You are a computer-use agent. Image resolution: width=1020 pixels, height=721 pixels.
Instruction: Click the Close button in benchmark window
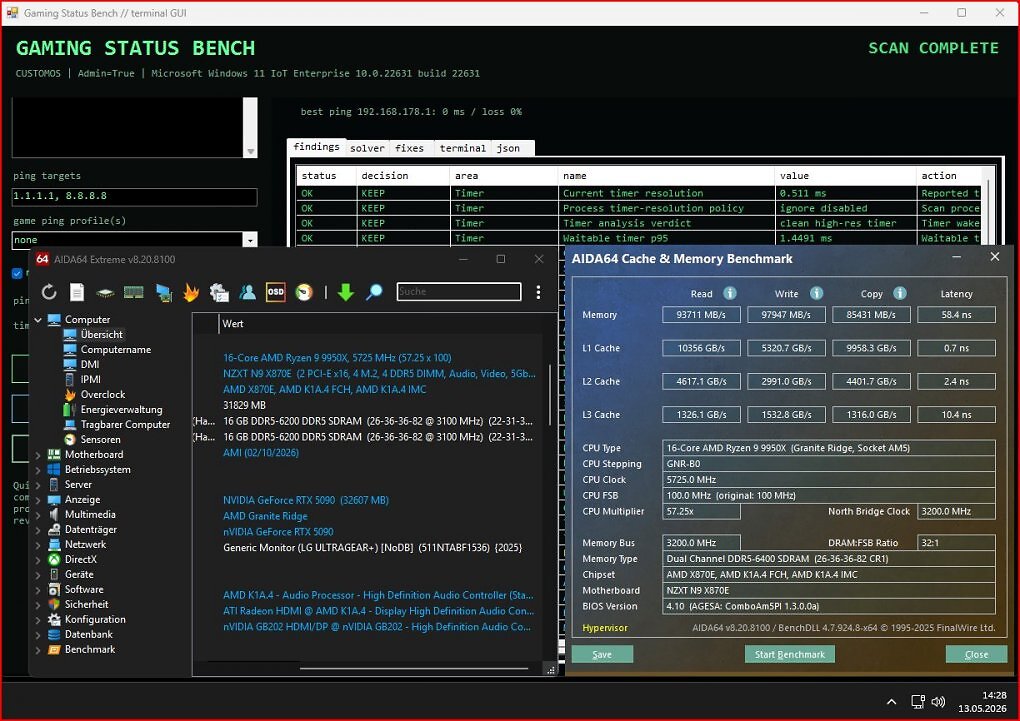click(x=976, y=654)
